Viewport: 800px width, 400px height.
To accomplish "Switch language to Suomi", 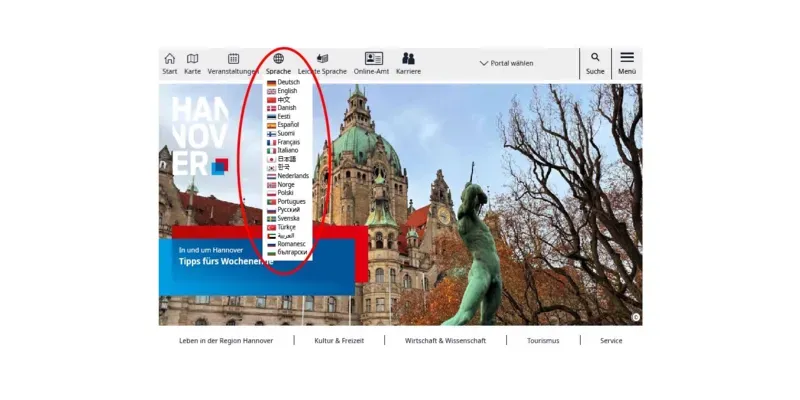I will click(x=281, y=133).
